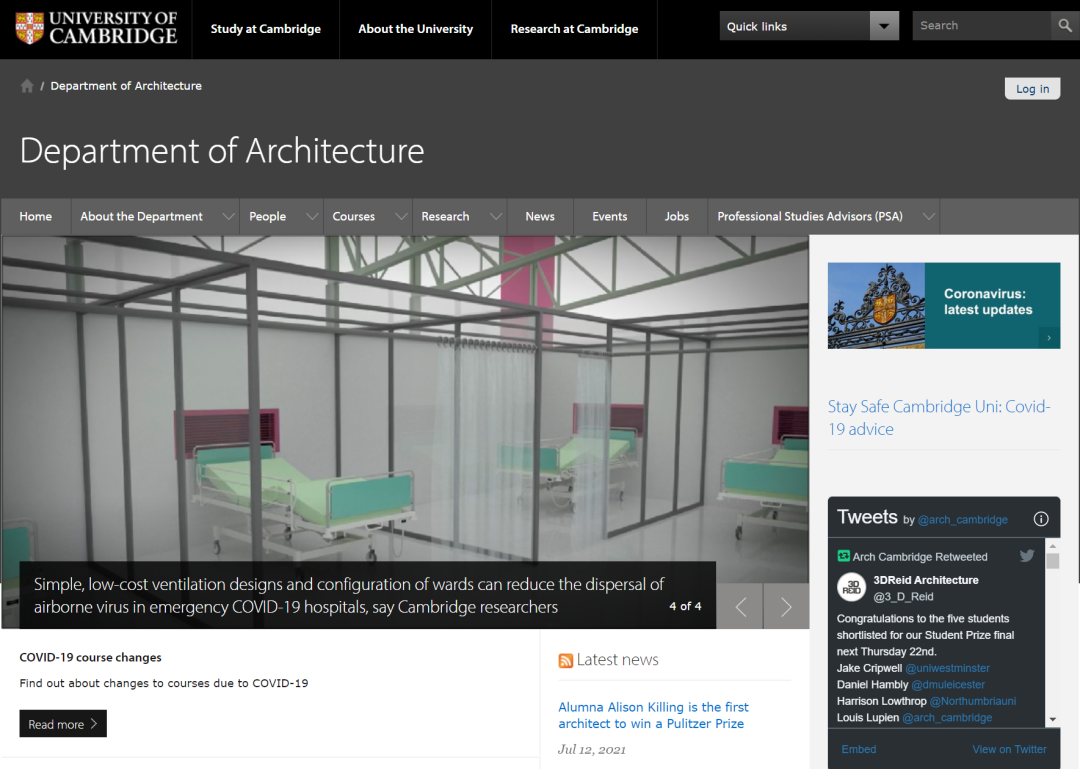
Task: Click the Department of Architecture page title
Action: pos(222,150)
